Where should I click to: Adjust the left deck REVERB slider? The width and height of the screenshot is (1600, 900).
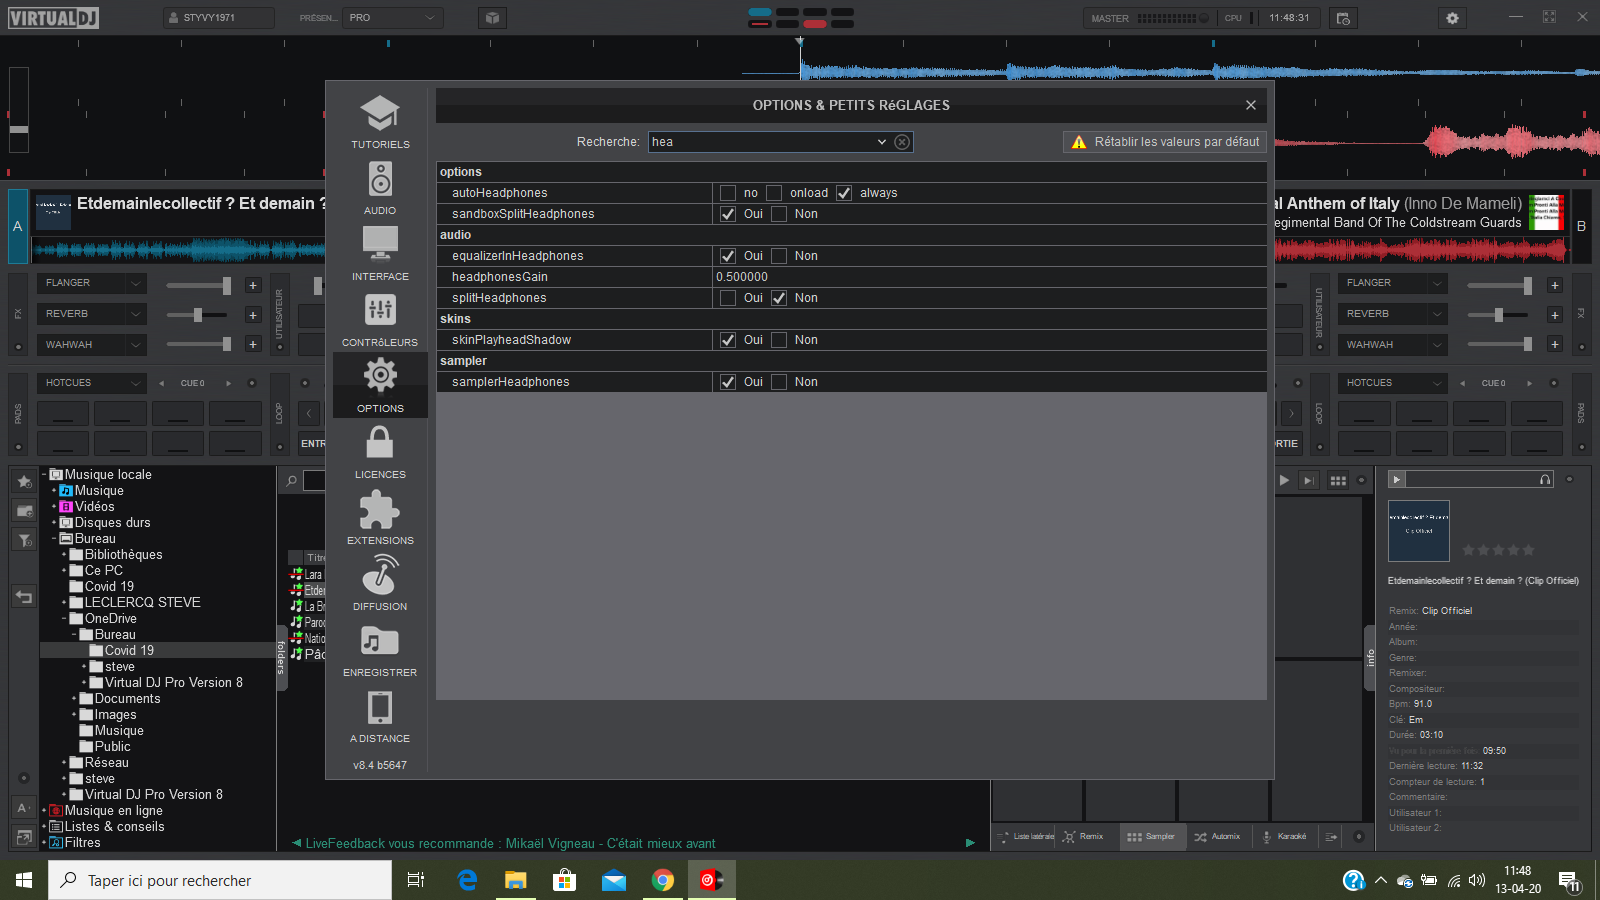click(198, 315)
